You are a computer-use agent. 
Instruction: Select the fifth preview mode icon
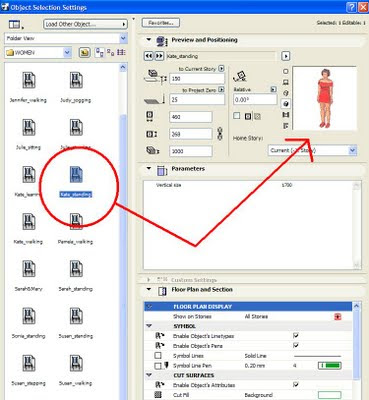point(286,115)
